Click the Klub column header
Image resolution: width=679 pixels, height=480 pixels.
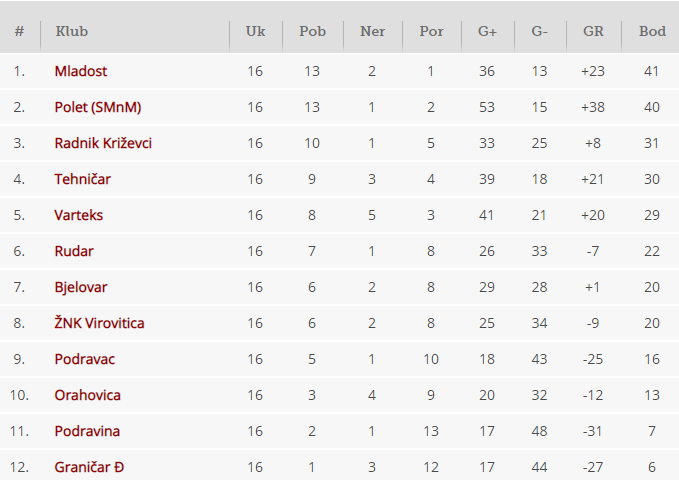[72, 31]
